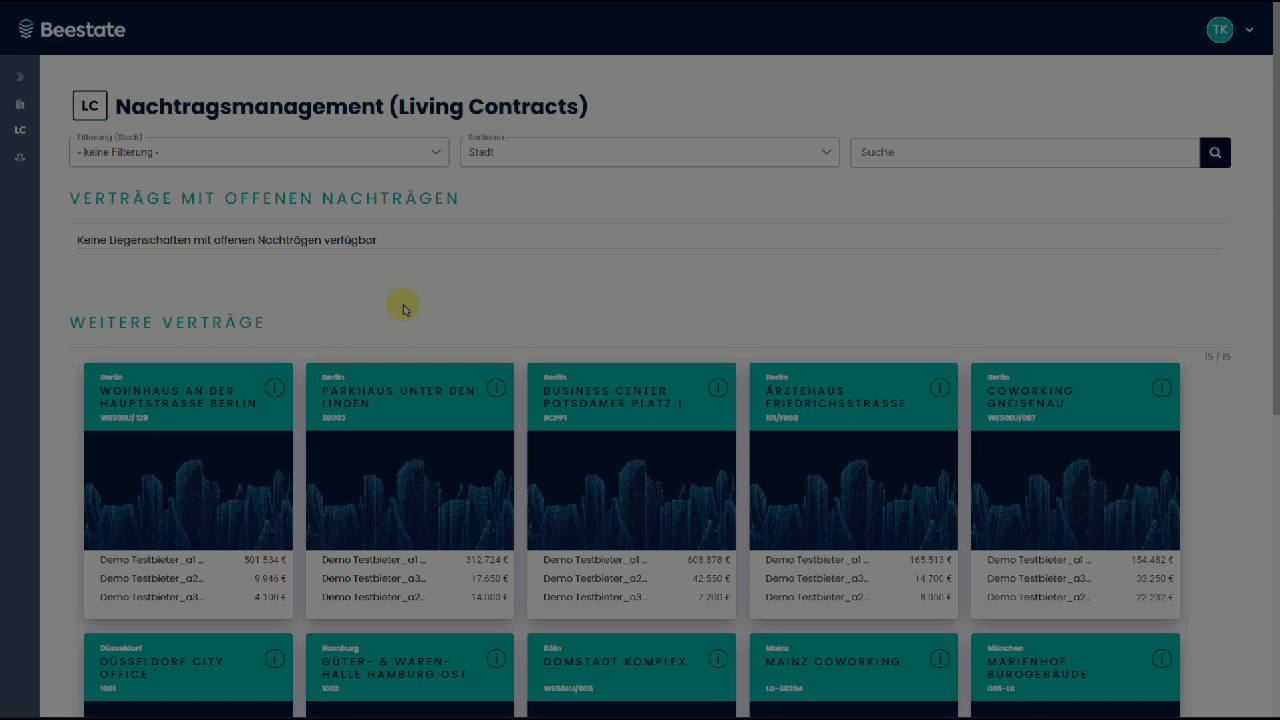Open the buildings icon in sidebar

click(20, 104)
